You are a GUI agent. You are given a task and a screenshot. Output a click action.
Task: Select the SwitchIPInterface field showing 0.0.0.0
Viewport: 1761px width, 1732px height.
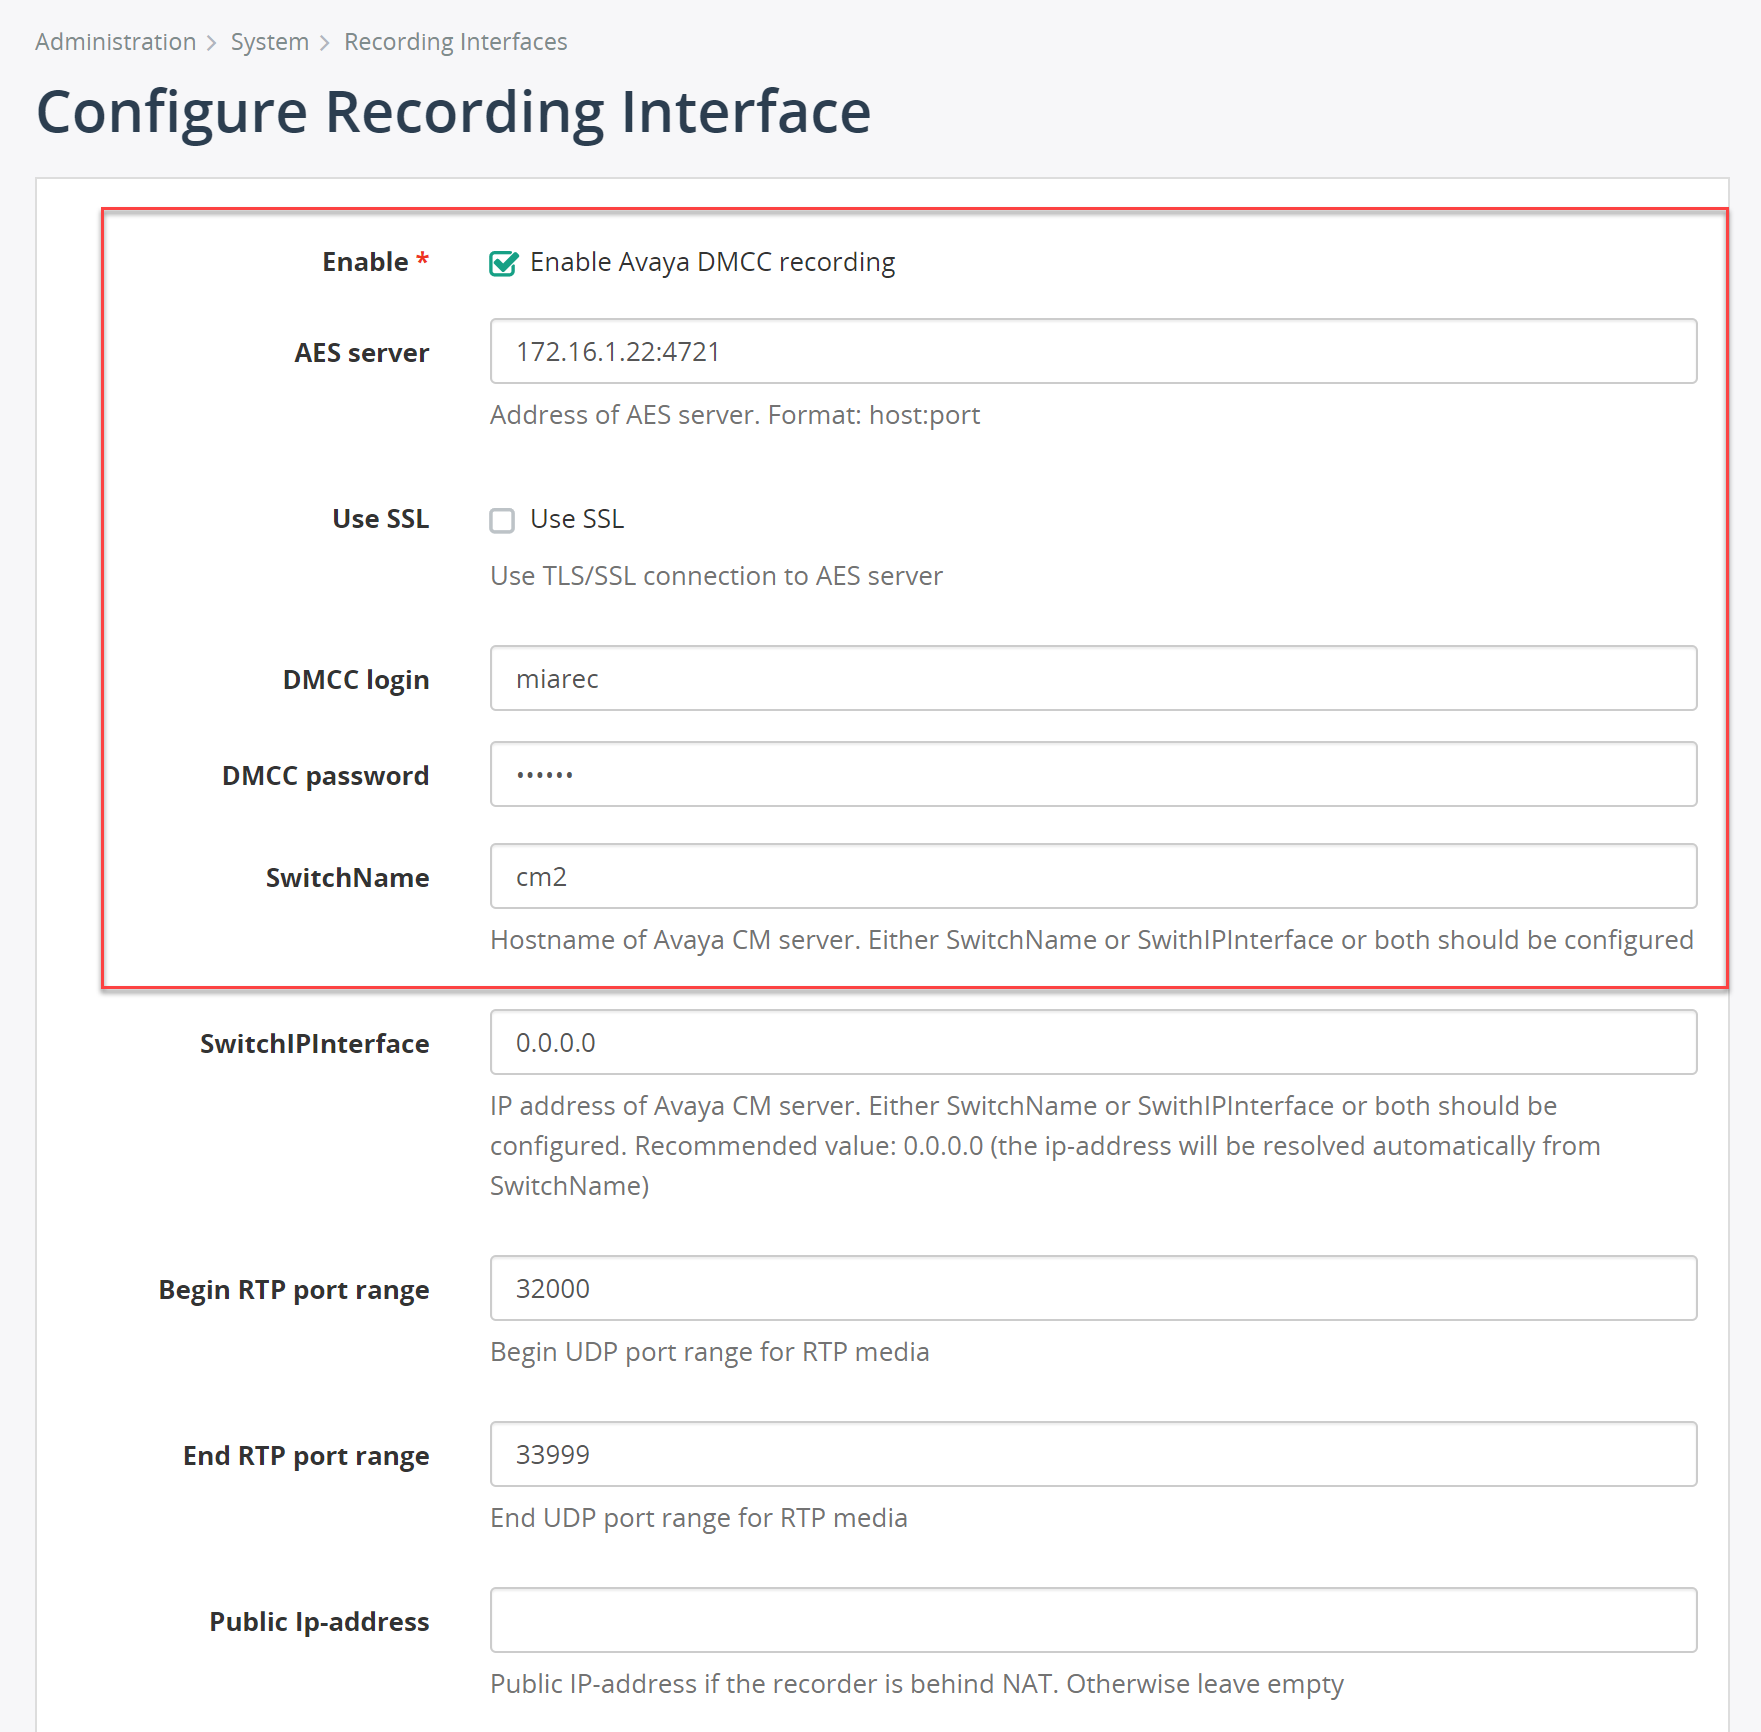pyautogui.click(x=1093, y=1042)
